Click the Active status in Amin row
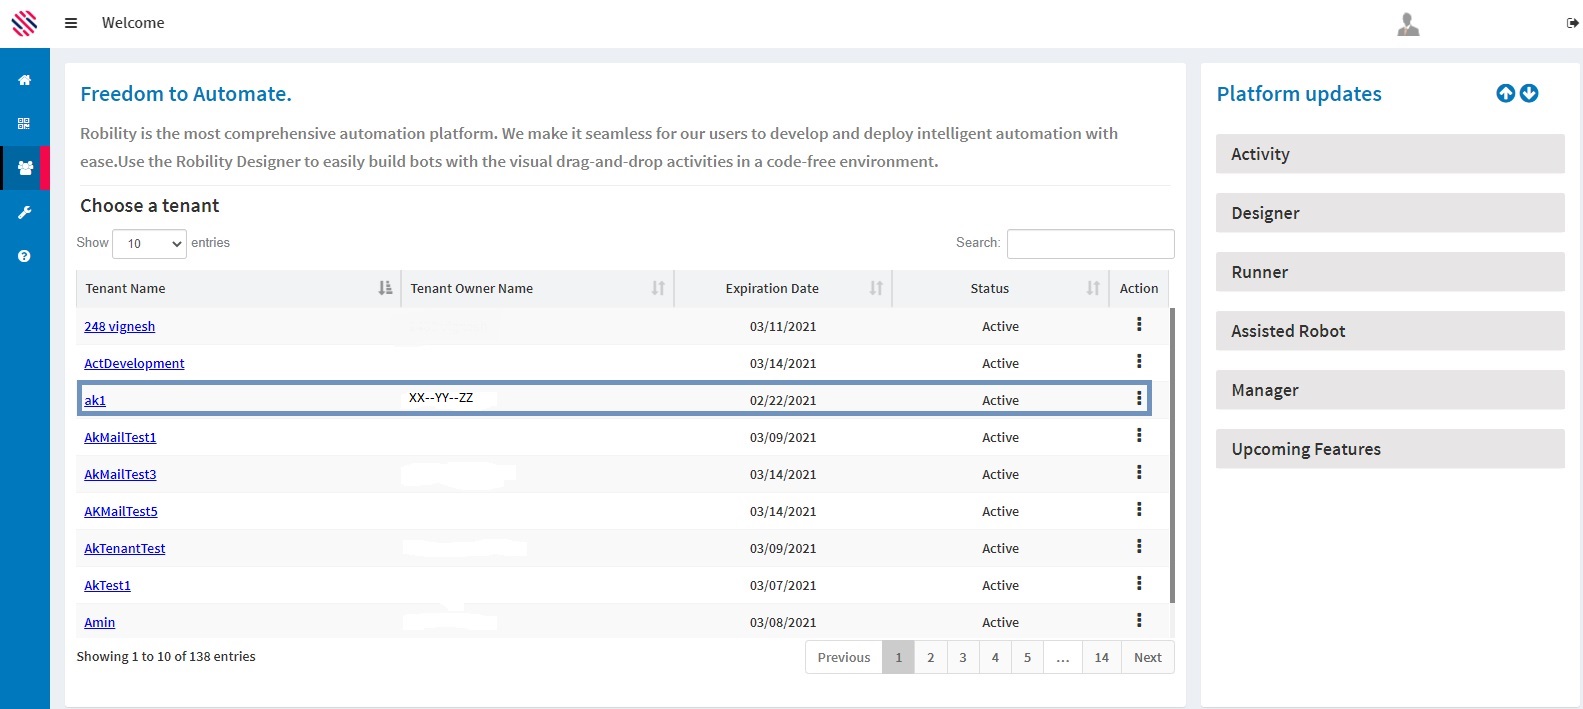 pyautogui.click(x=1000, y=622)
